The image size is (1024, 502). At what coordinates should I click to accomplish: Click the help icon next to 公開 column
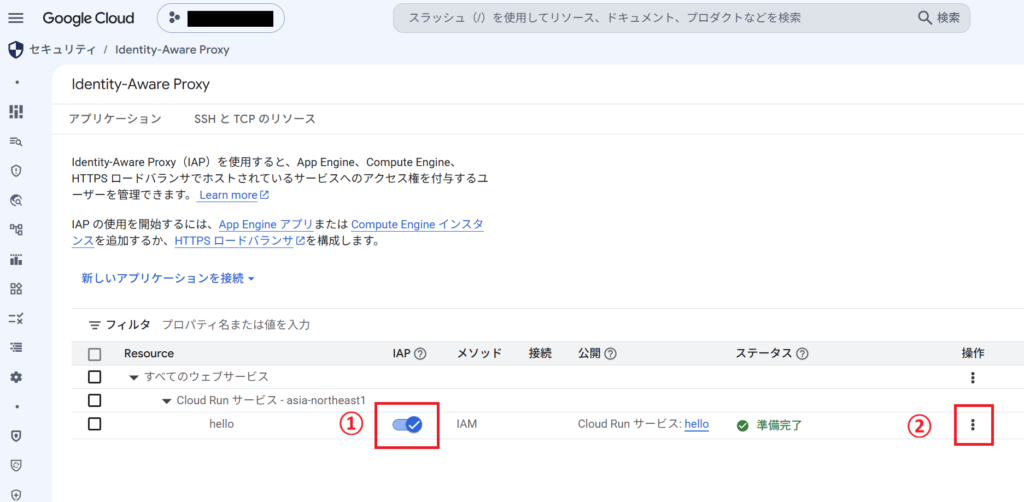611,354
